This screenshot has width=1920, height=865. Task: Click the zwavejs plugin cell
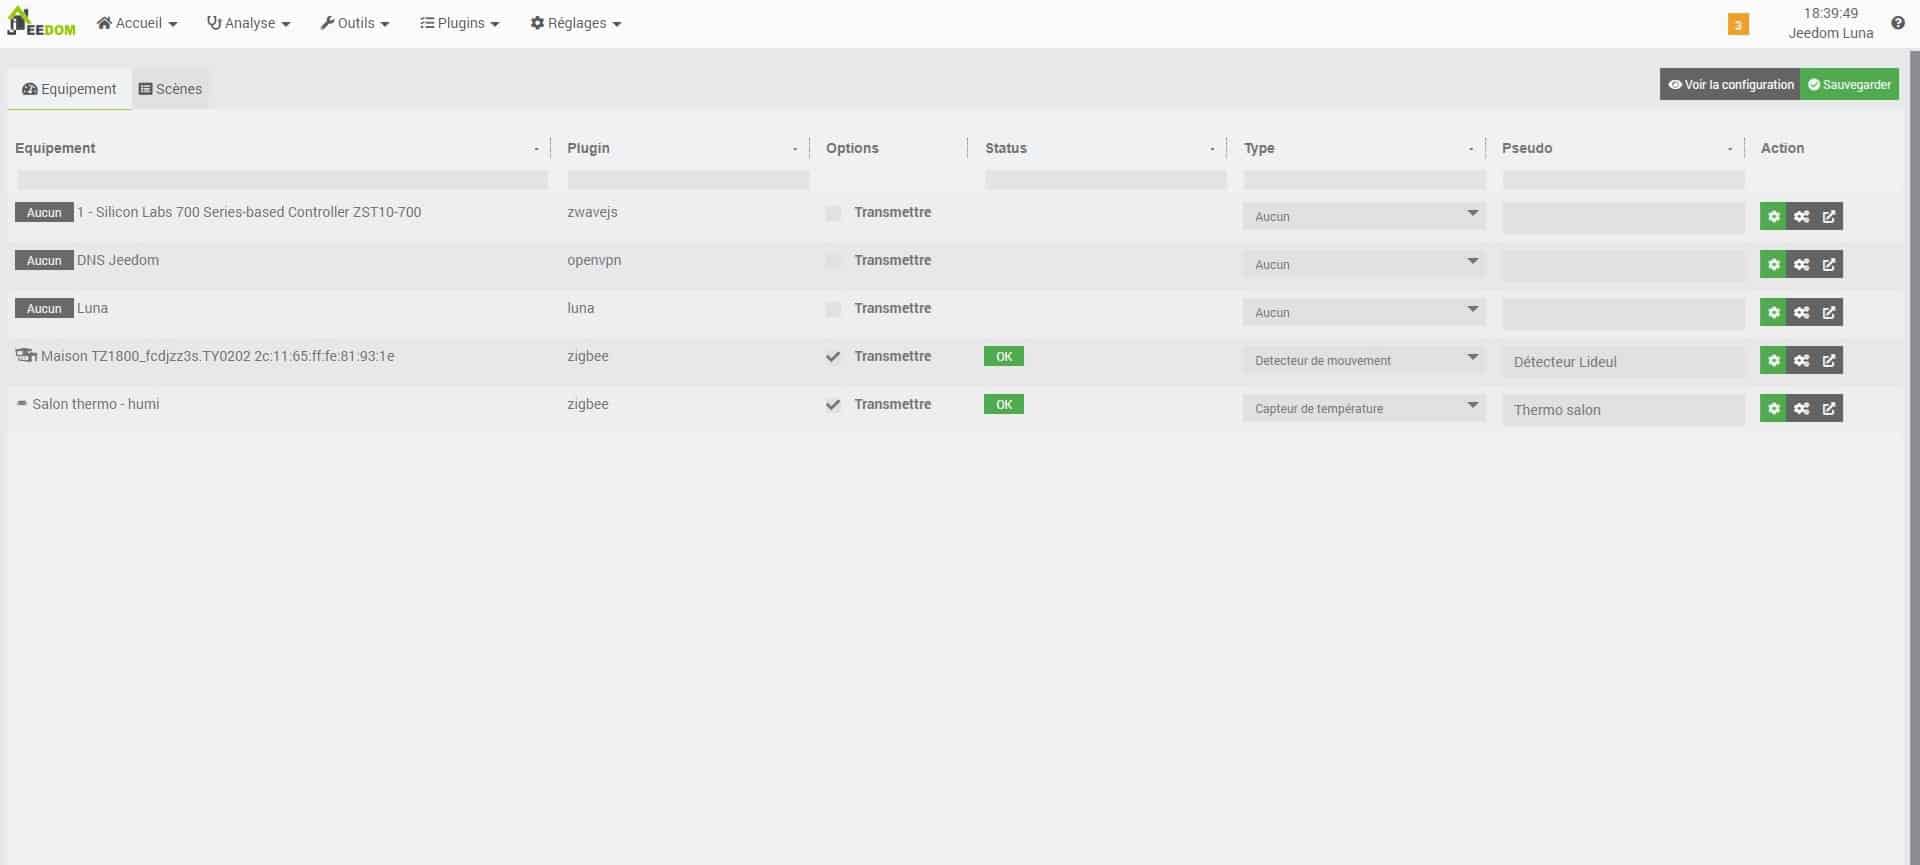592,212
